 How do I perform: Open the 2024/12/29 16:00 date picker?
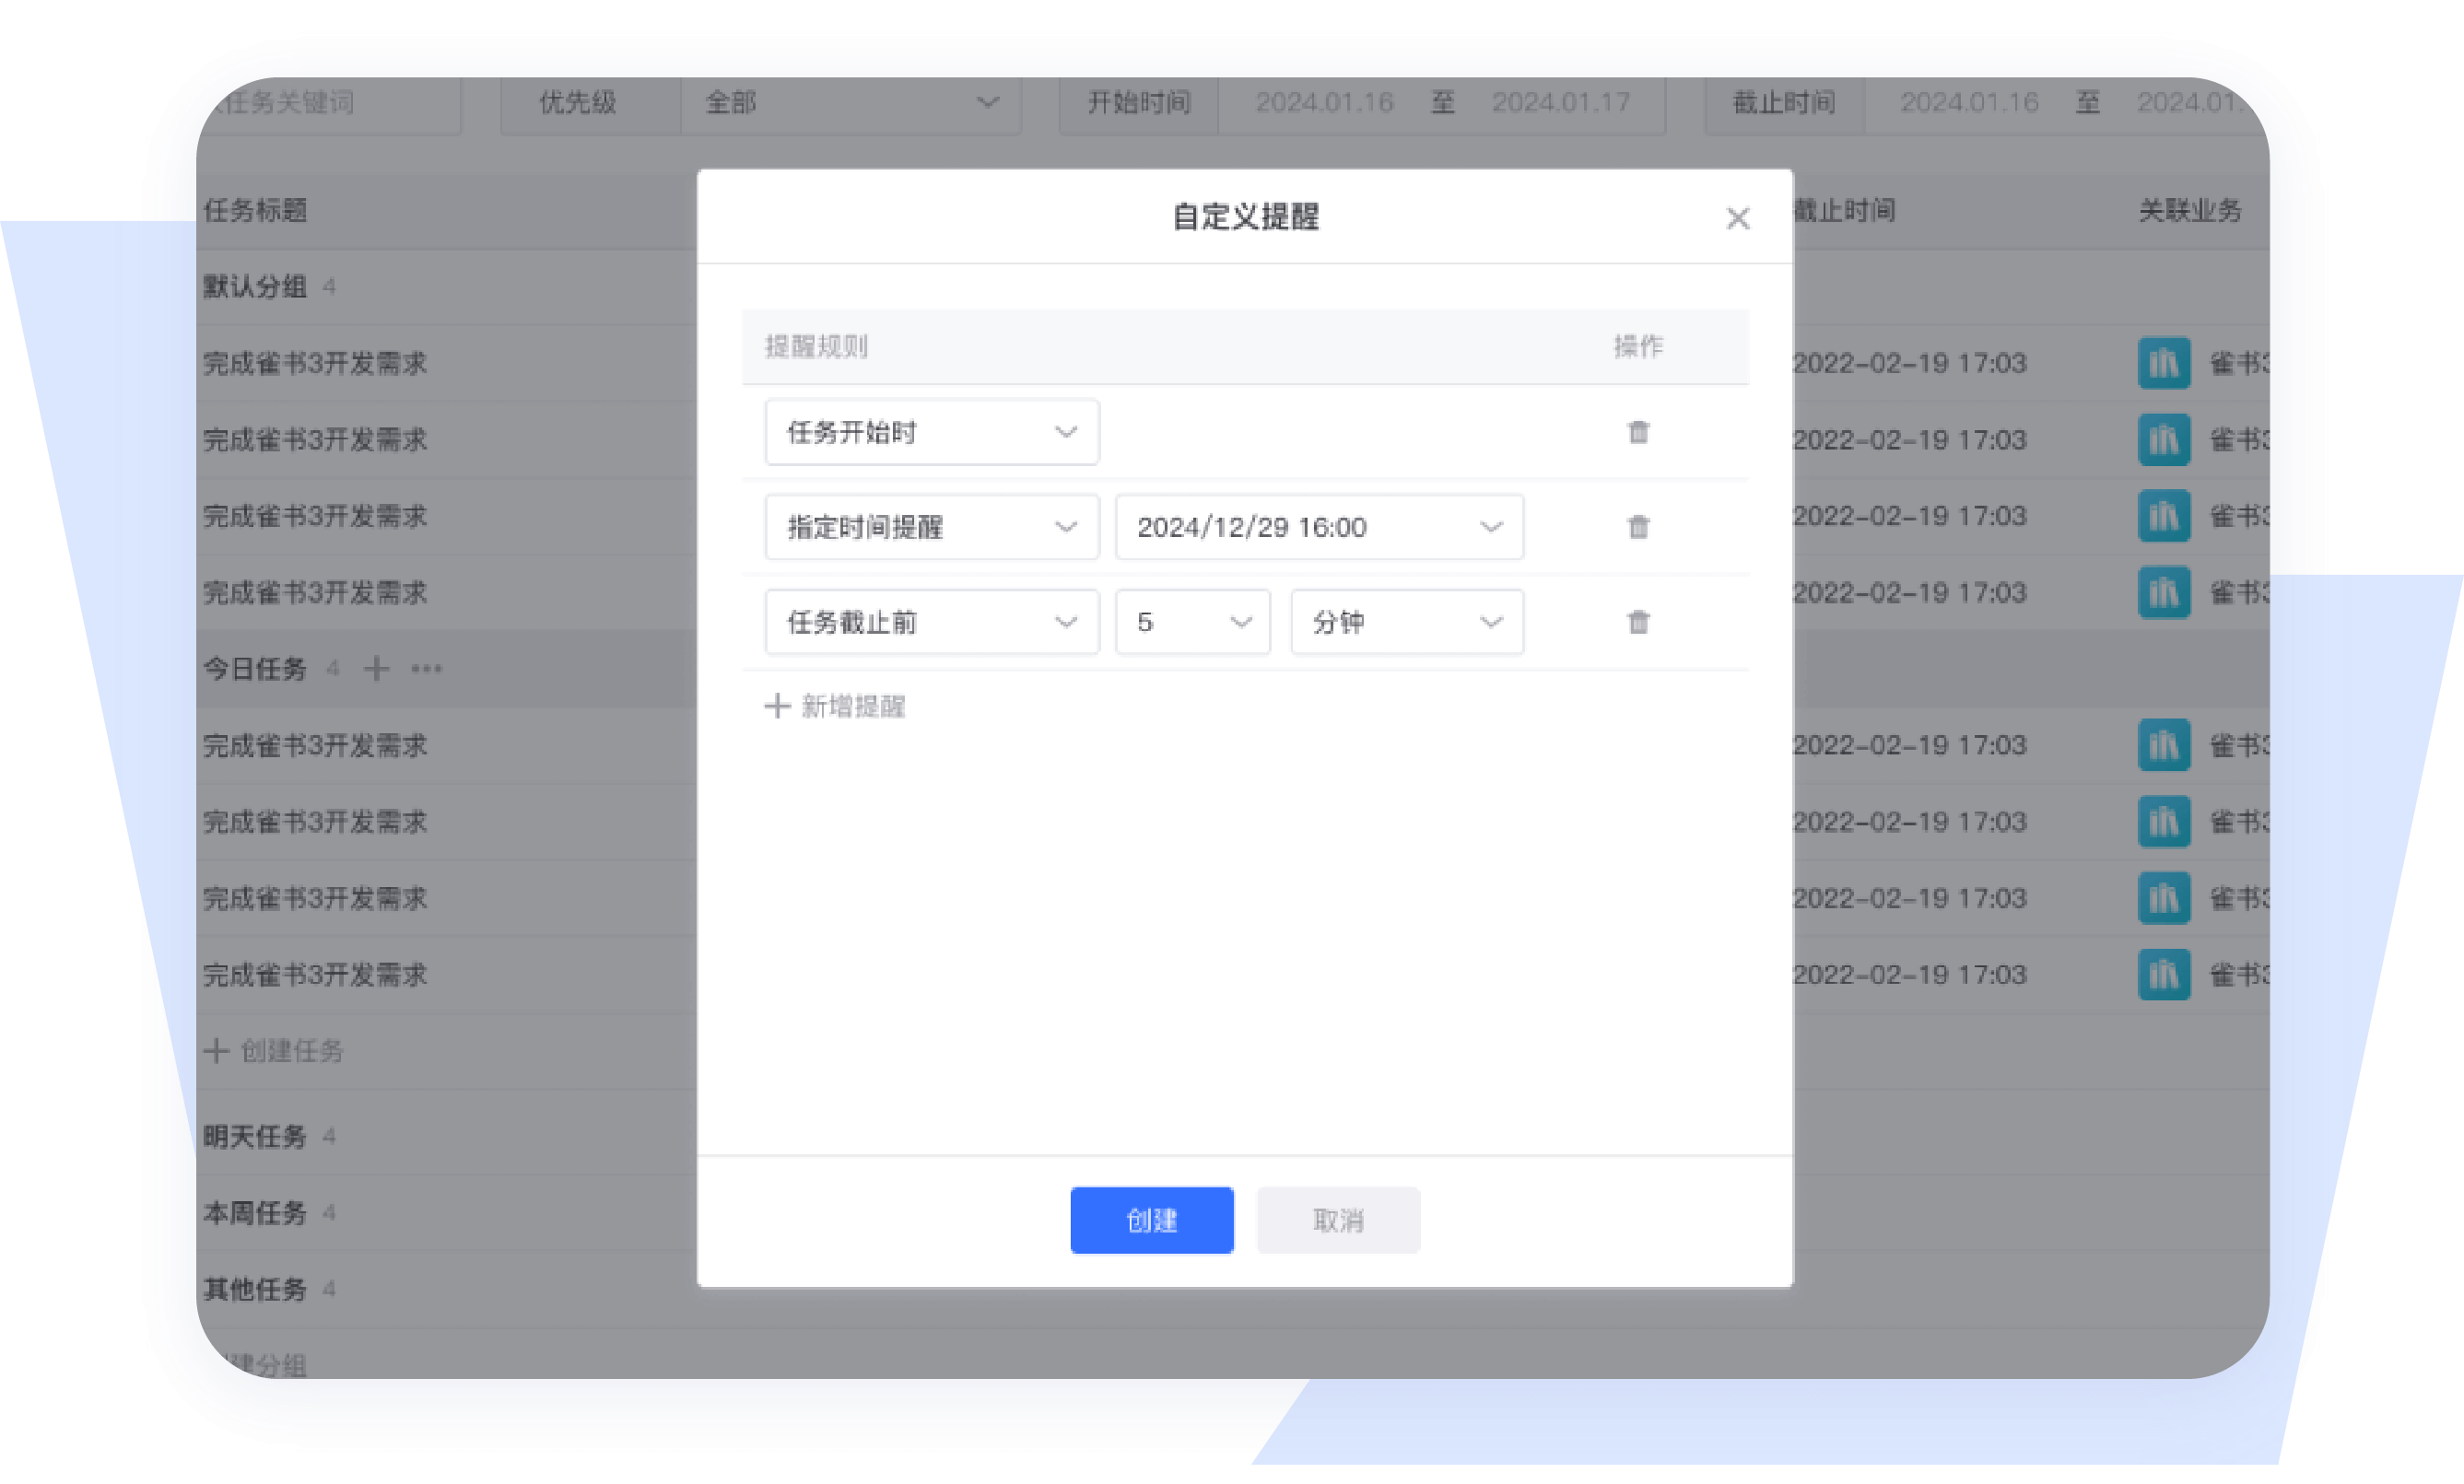click(1319, 527)
